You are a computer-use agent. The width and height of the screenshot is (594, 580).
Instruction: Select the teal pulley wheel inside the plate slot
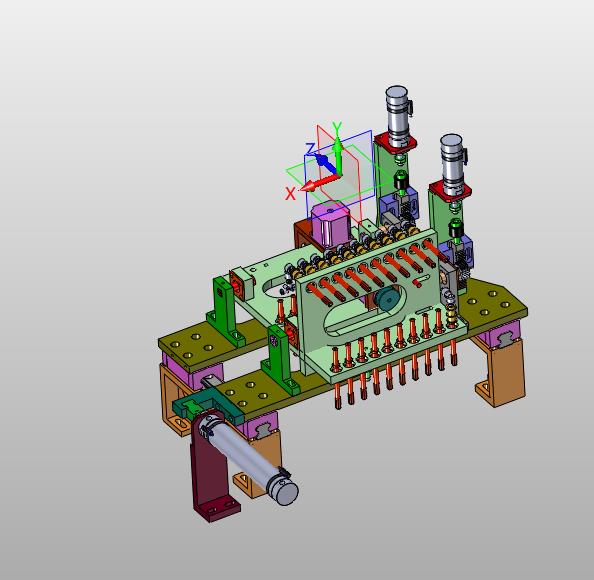388,298
